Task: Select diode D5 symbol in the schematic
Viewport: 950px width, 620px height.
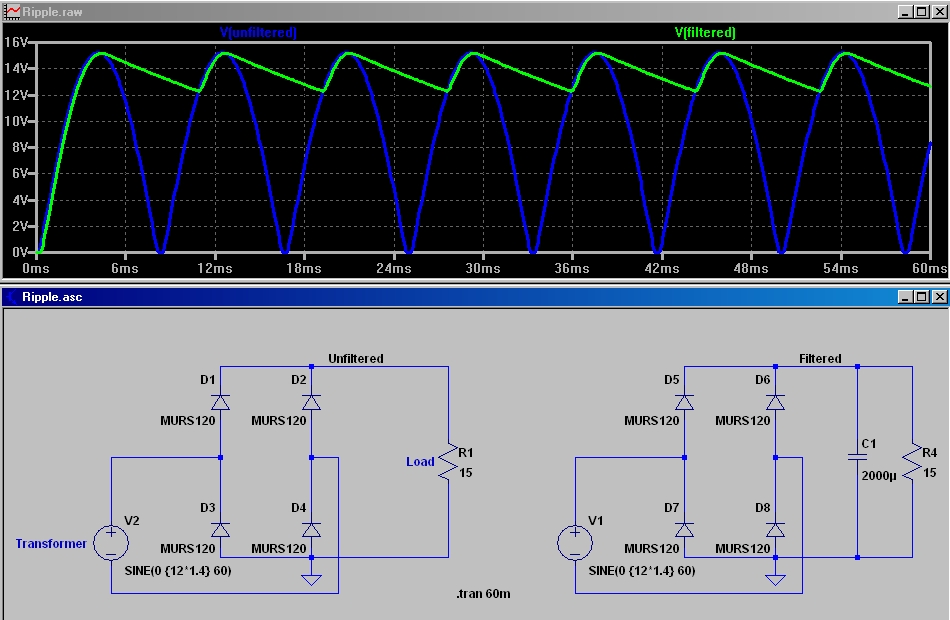Action: [x=685, y=402]
